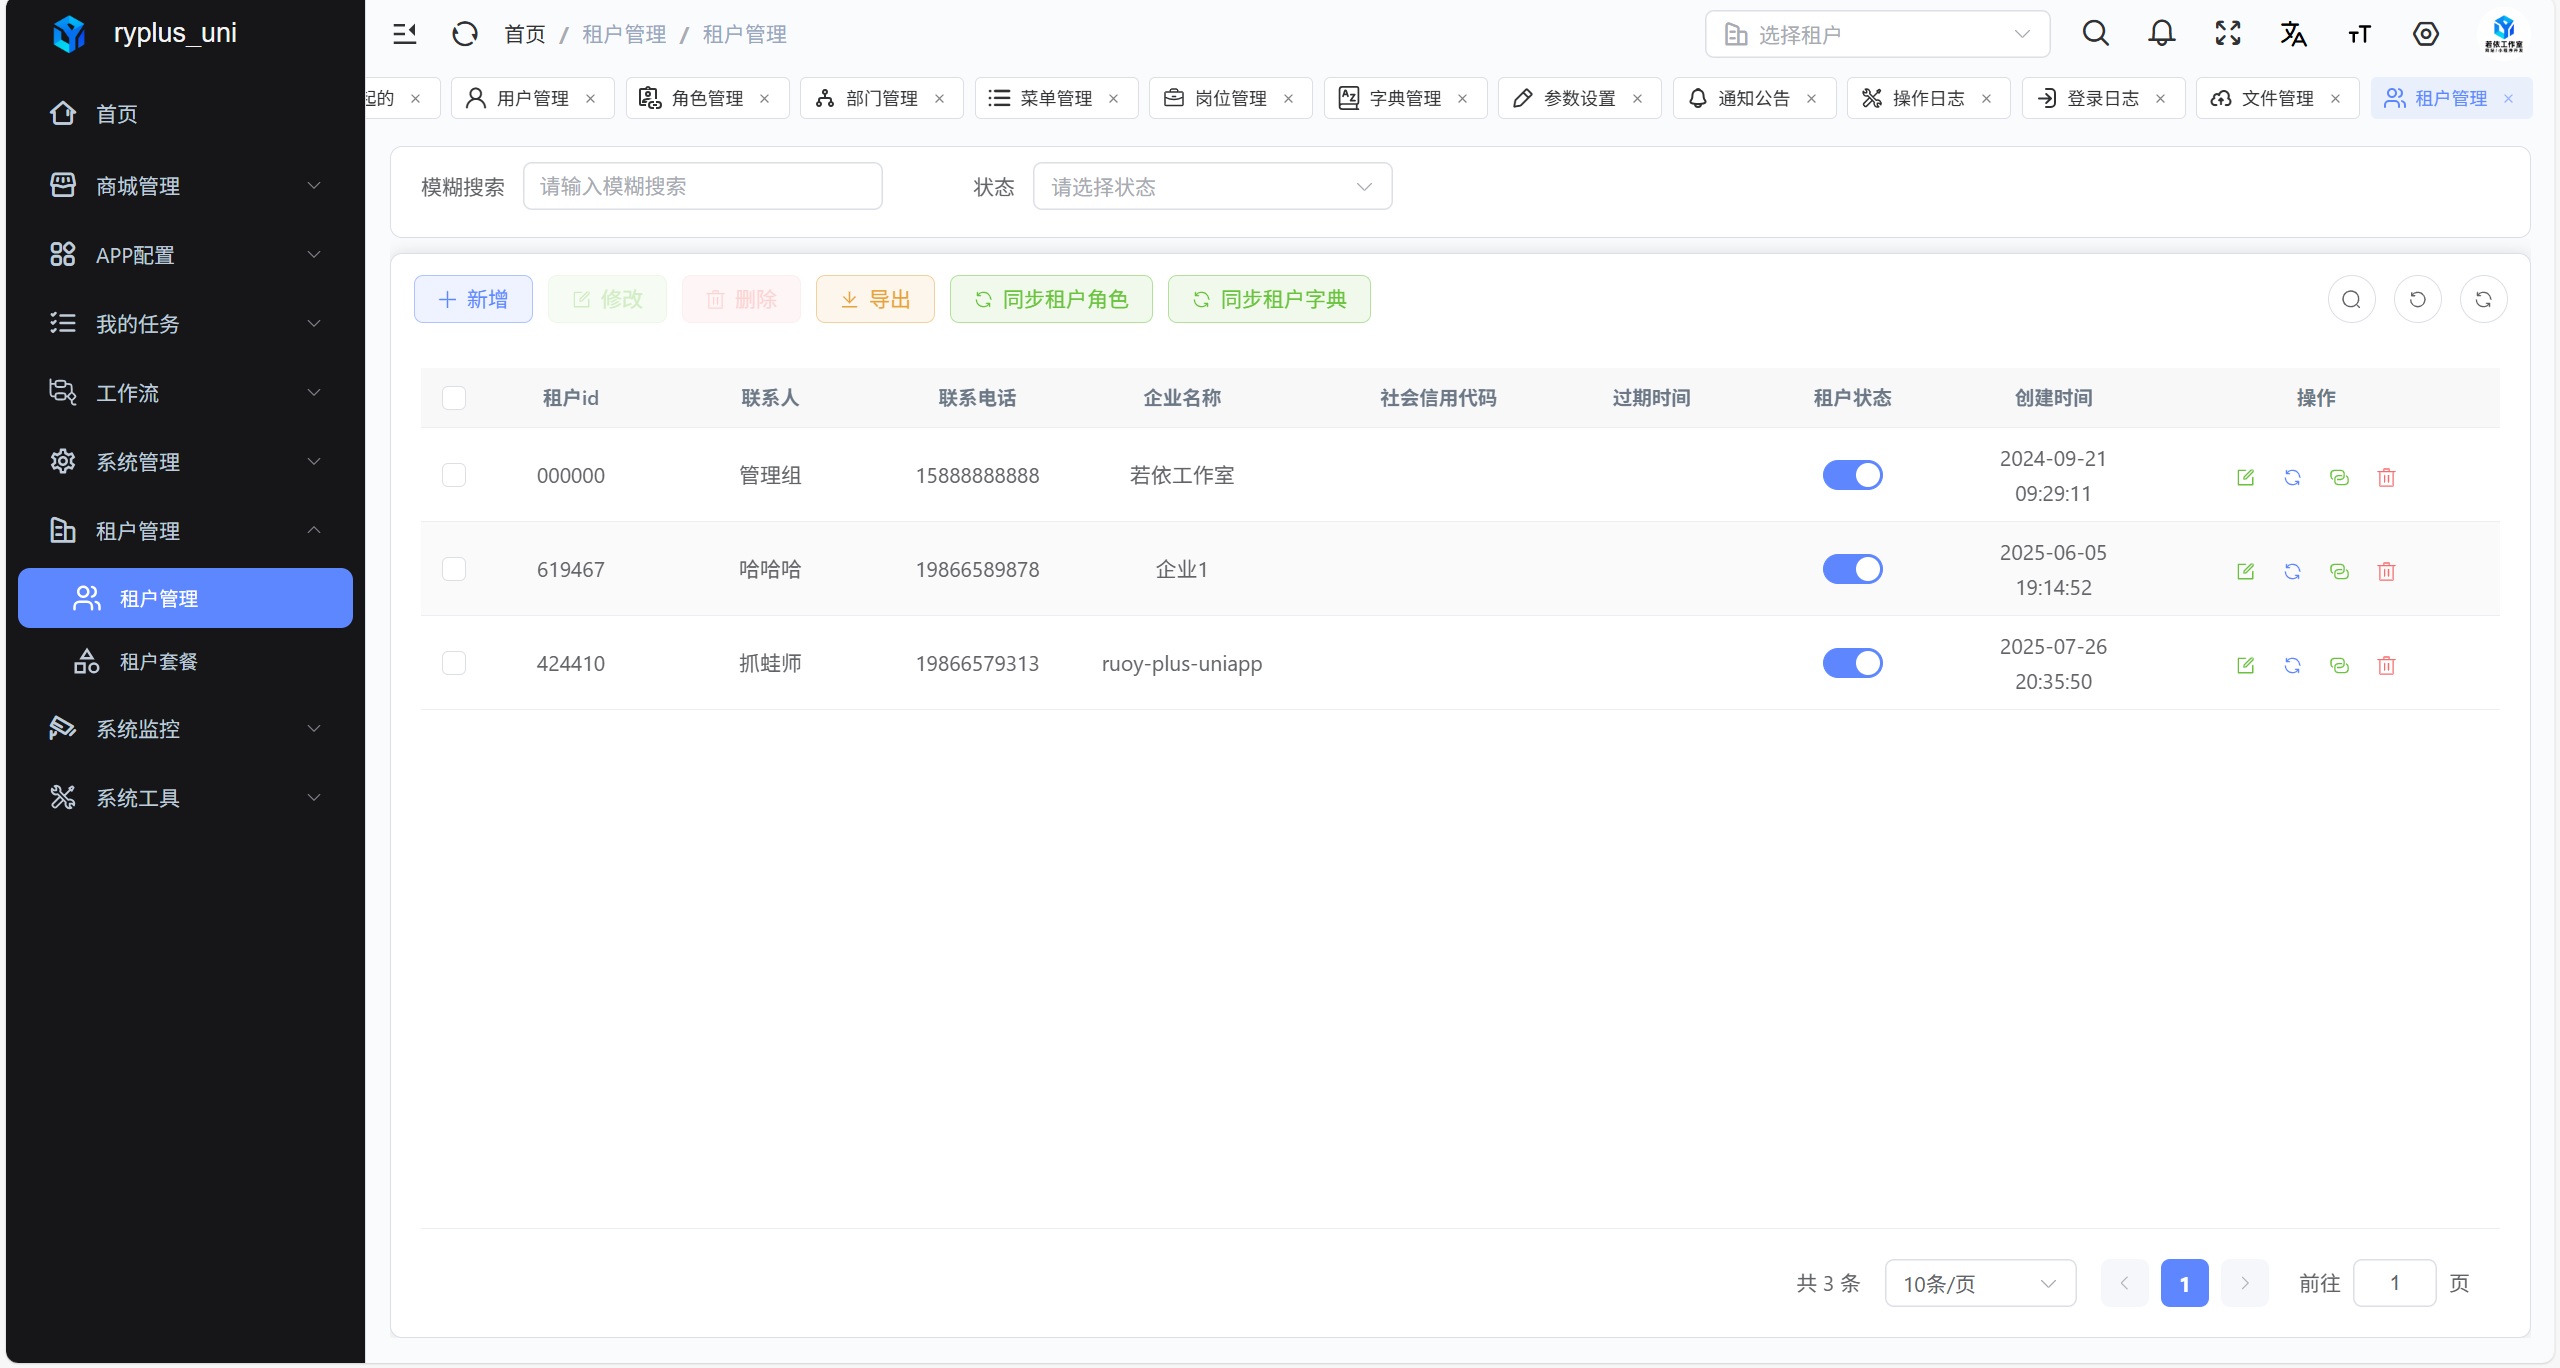Click the 模糊搜索 input field
Viewport: 2560px width, 1368px height.
tap(702, 187)
